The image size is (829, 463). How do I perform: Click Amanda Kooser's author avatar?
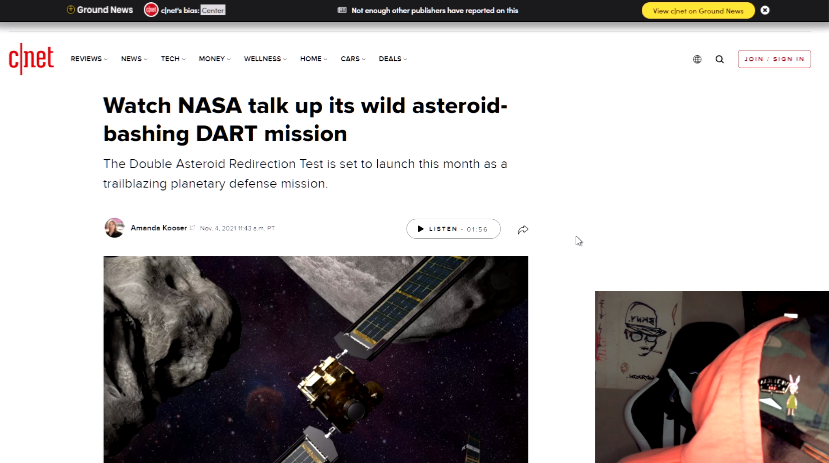coord(114,228)
